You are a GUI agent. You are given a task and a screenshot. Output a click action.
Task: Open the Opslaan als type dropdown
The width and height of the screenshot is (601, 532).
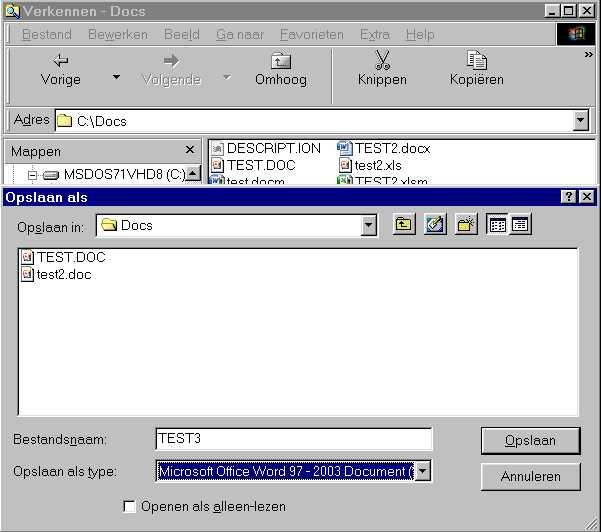(x=422, y=471)
